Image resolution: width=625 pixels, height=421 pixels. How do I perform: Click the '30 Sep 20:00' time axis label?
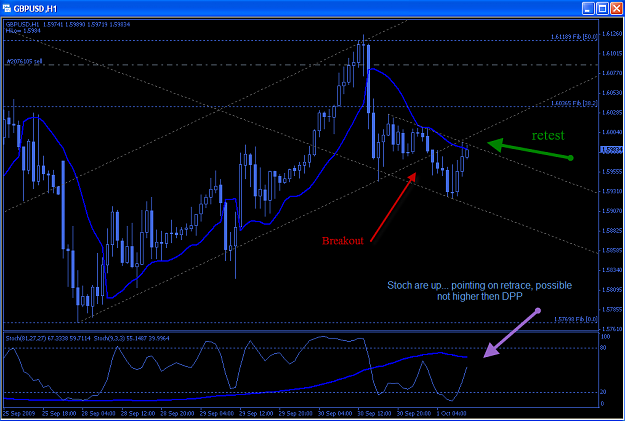(x=415, y=413)
